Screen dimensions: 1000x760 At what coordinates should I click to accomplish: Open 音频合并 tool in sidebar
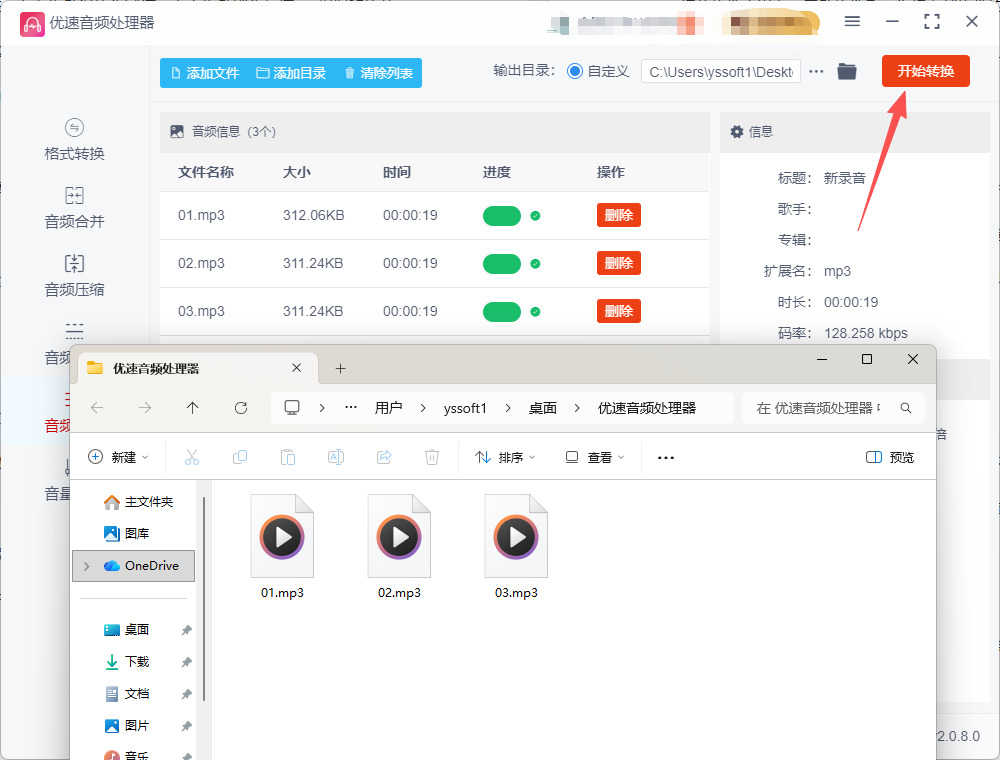pos(74,207)
